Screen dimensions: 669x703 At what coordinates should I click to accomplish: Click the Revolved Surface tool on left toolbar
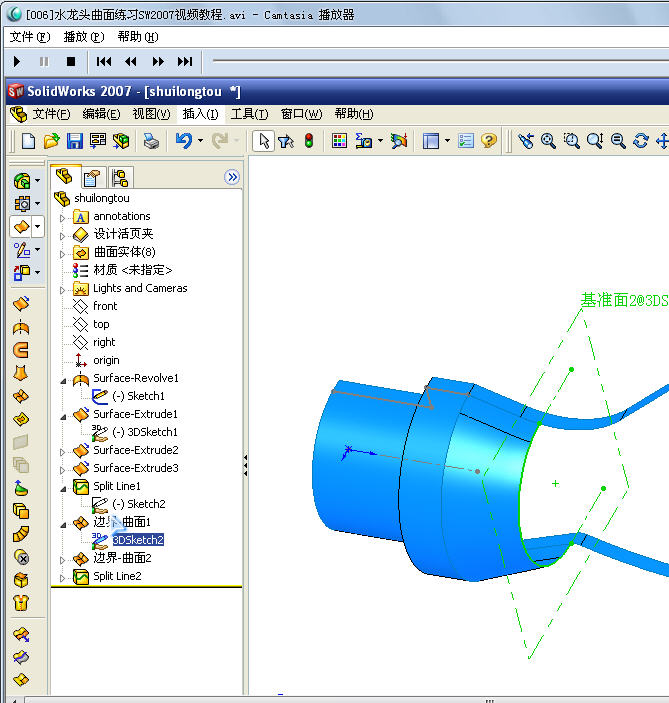pyautogui.click(x=21, y=328)
